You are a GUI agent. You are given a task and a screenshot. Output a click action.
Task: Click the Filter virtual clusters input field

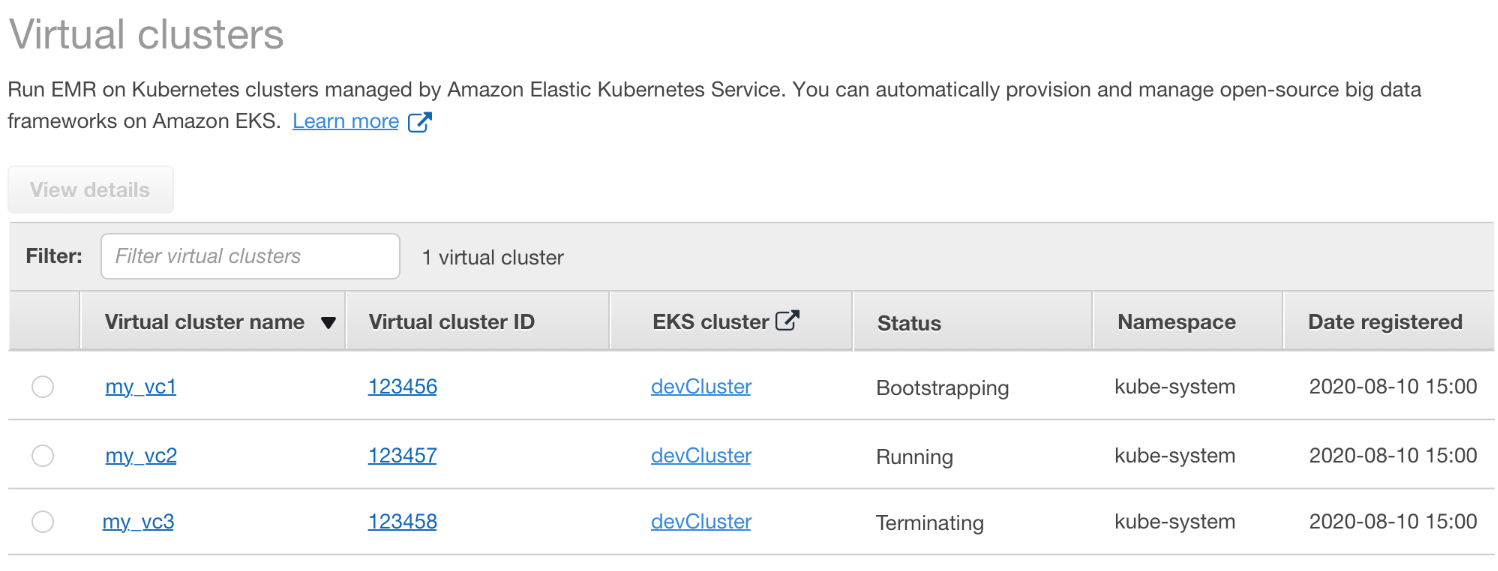click(250, 256)
